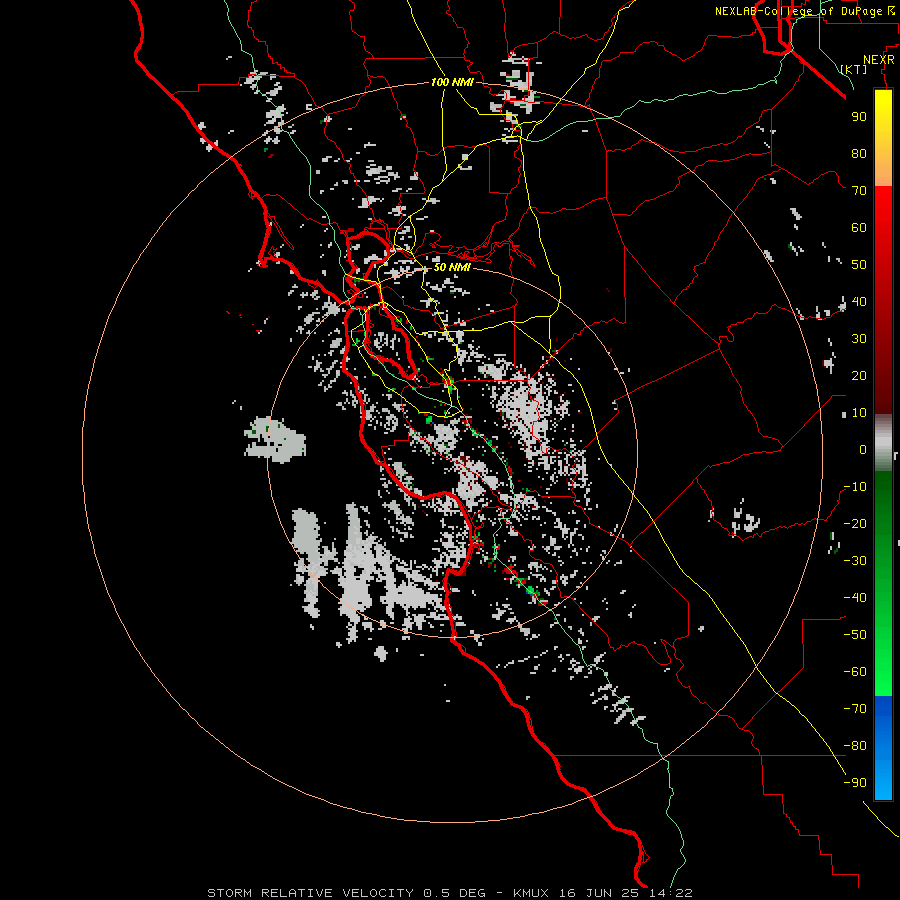This screenshot has height=900, width=900.
Task: Click the positive 10 scale label
Action: pyautogui.click(x=859, y=413)
